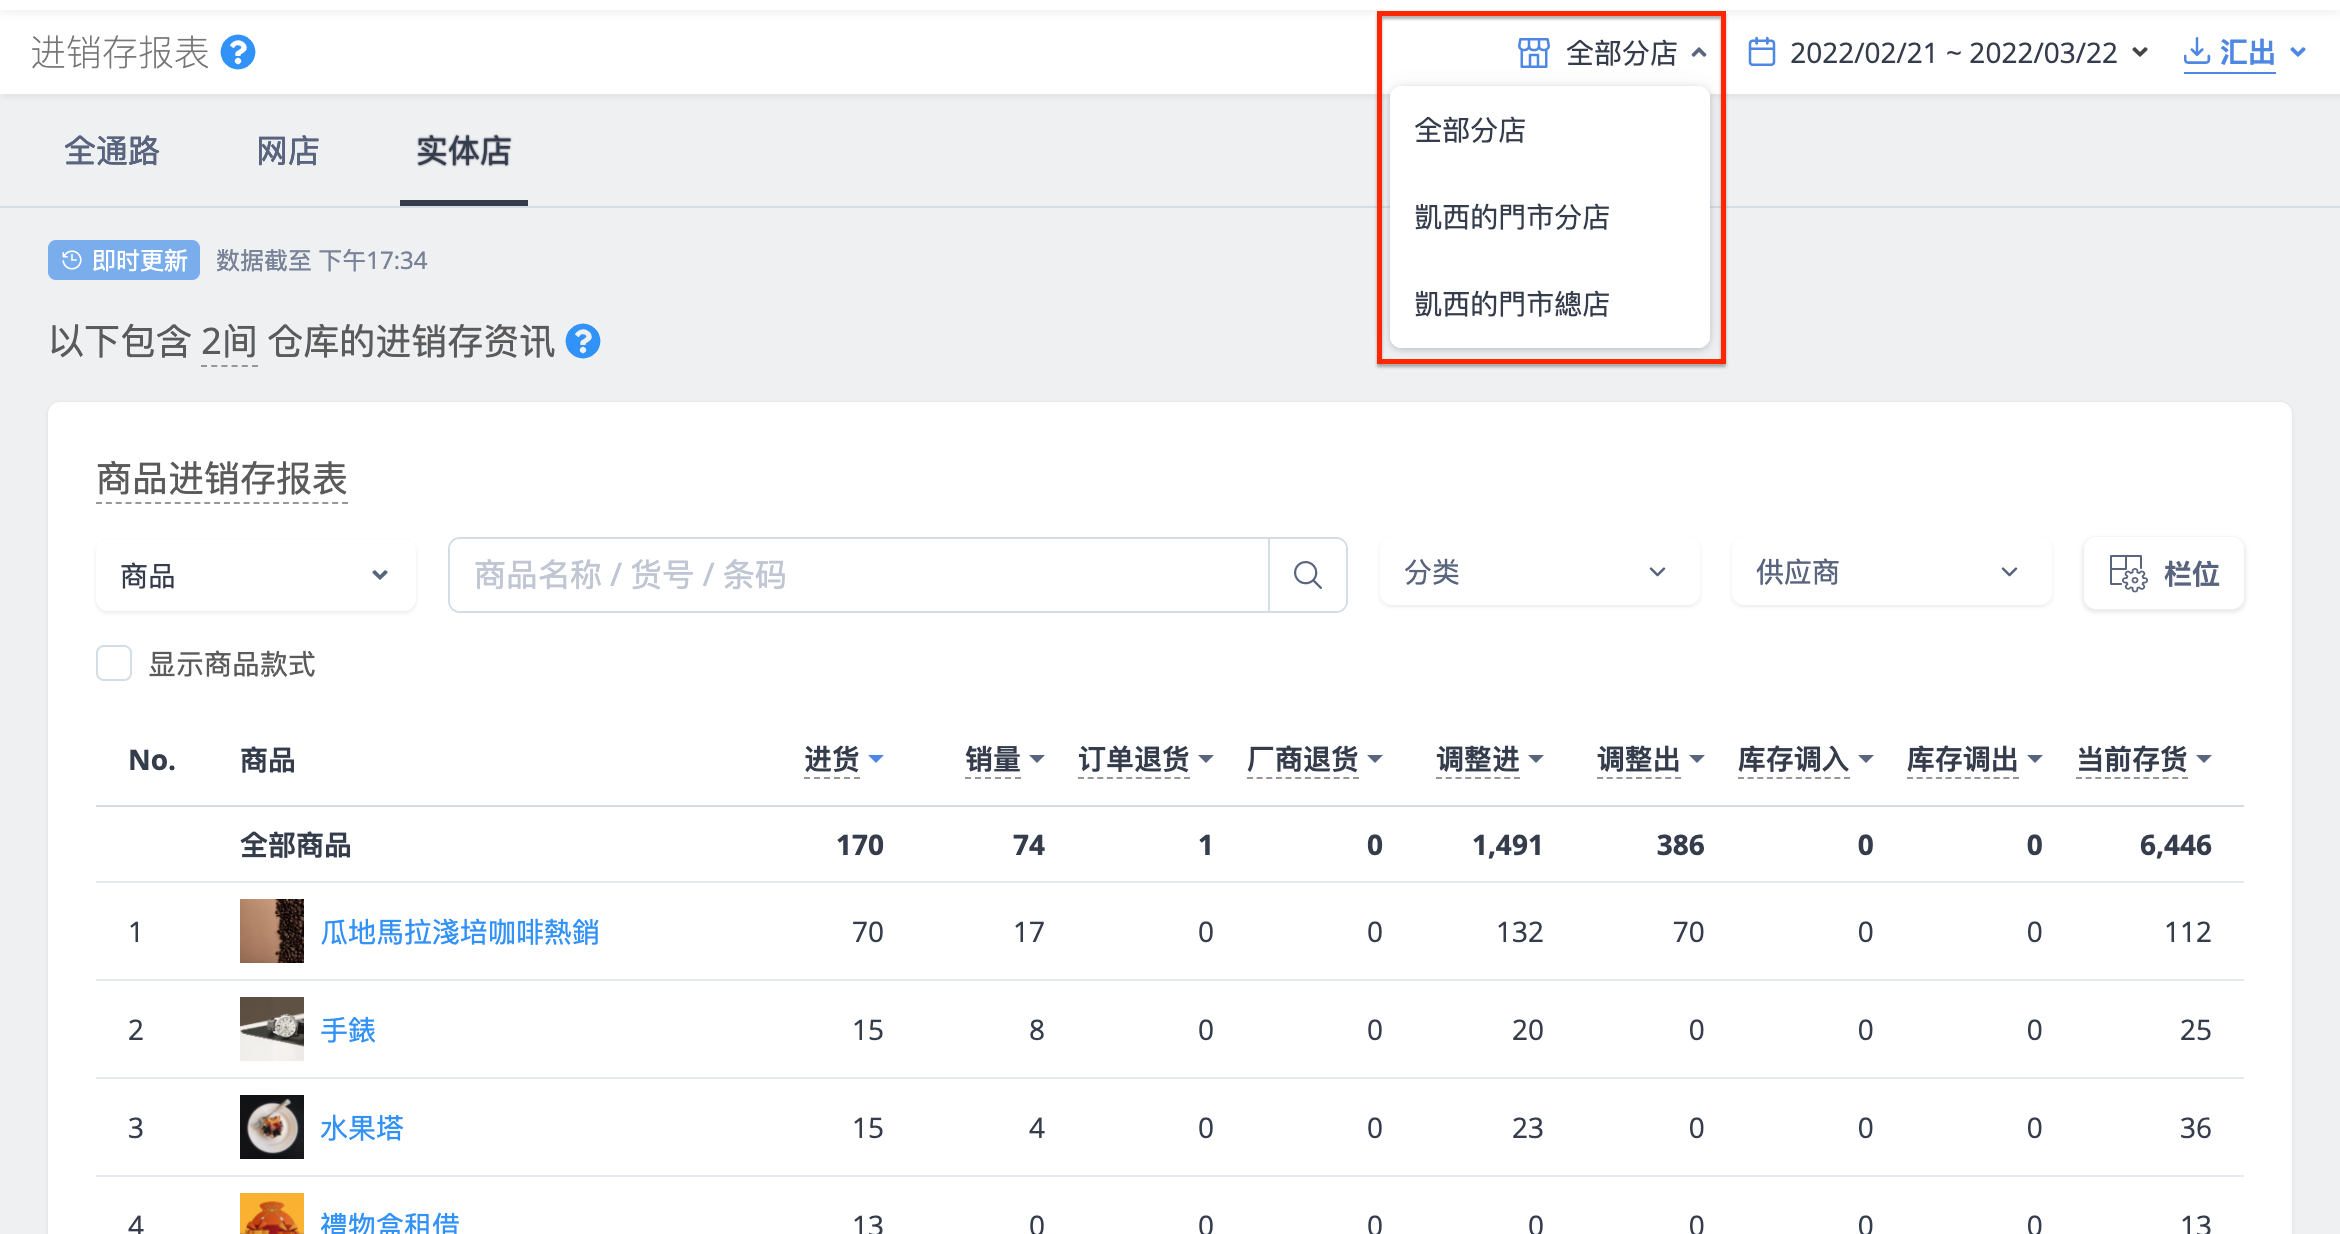The height and width of the screenshot is (1234, 2340).
Task: Click the 手錶 product thumbnail image
Action: (272, 1029)
